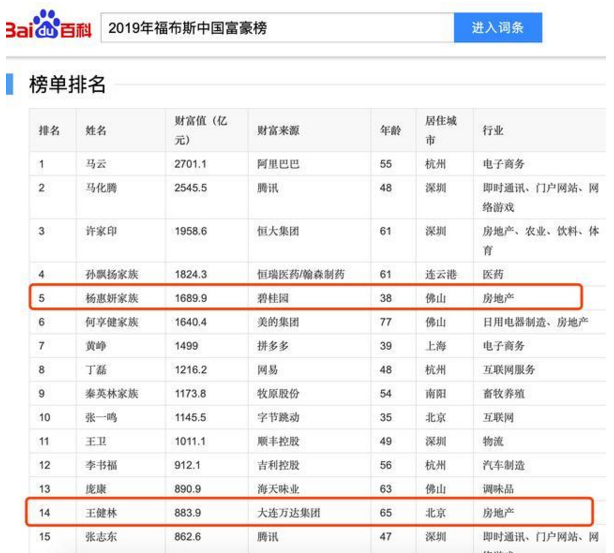
Task: Click the value 1216.2
Action: coord(191,370)
